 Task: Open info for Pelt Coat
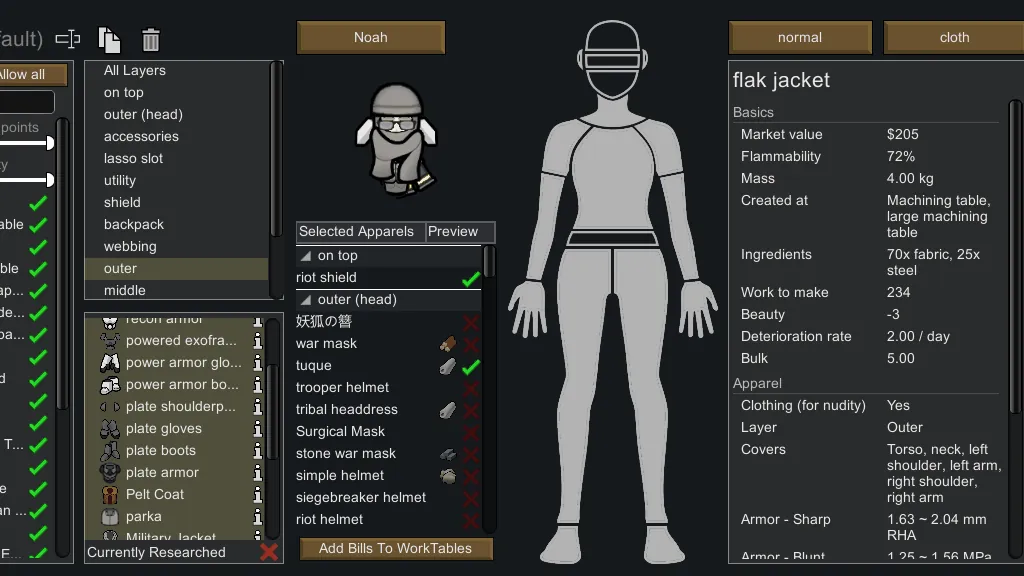coord(258,495)
